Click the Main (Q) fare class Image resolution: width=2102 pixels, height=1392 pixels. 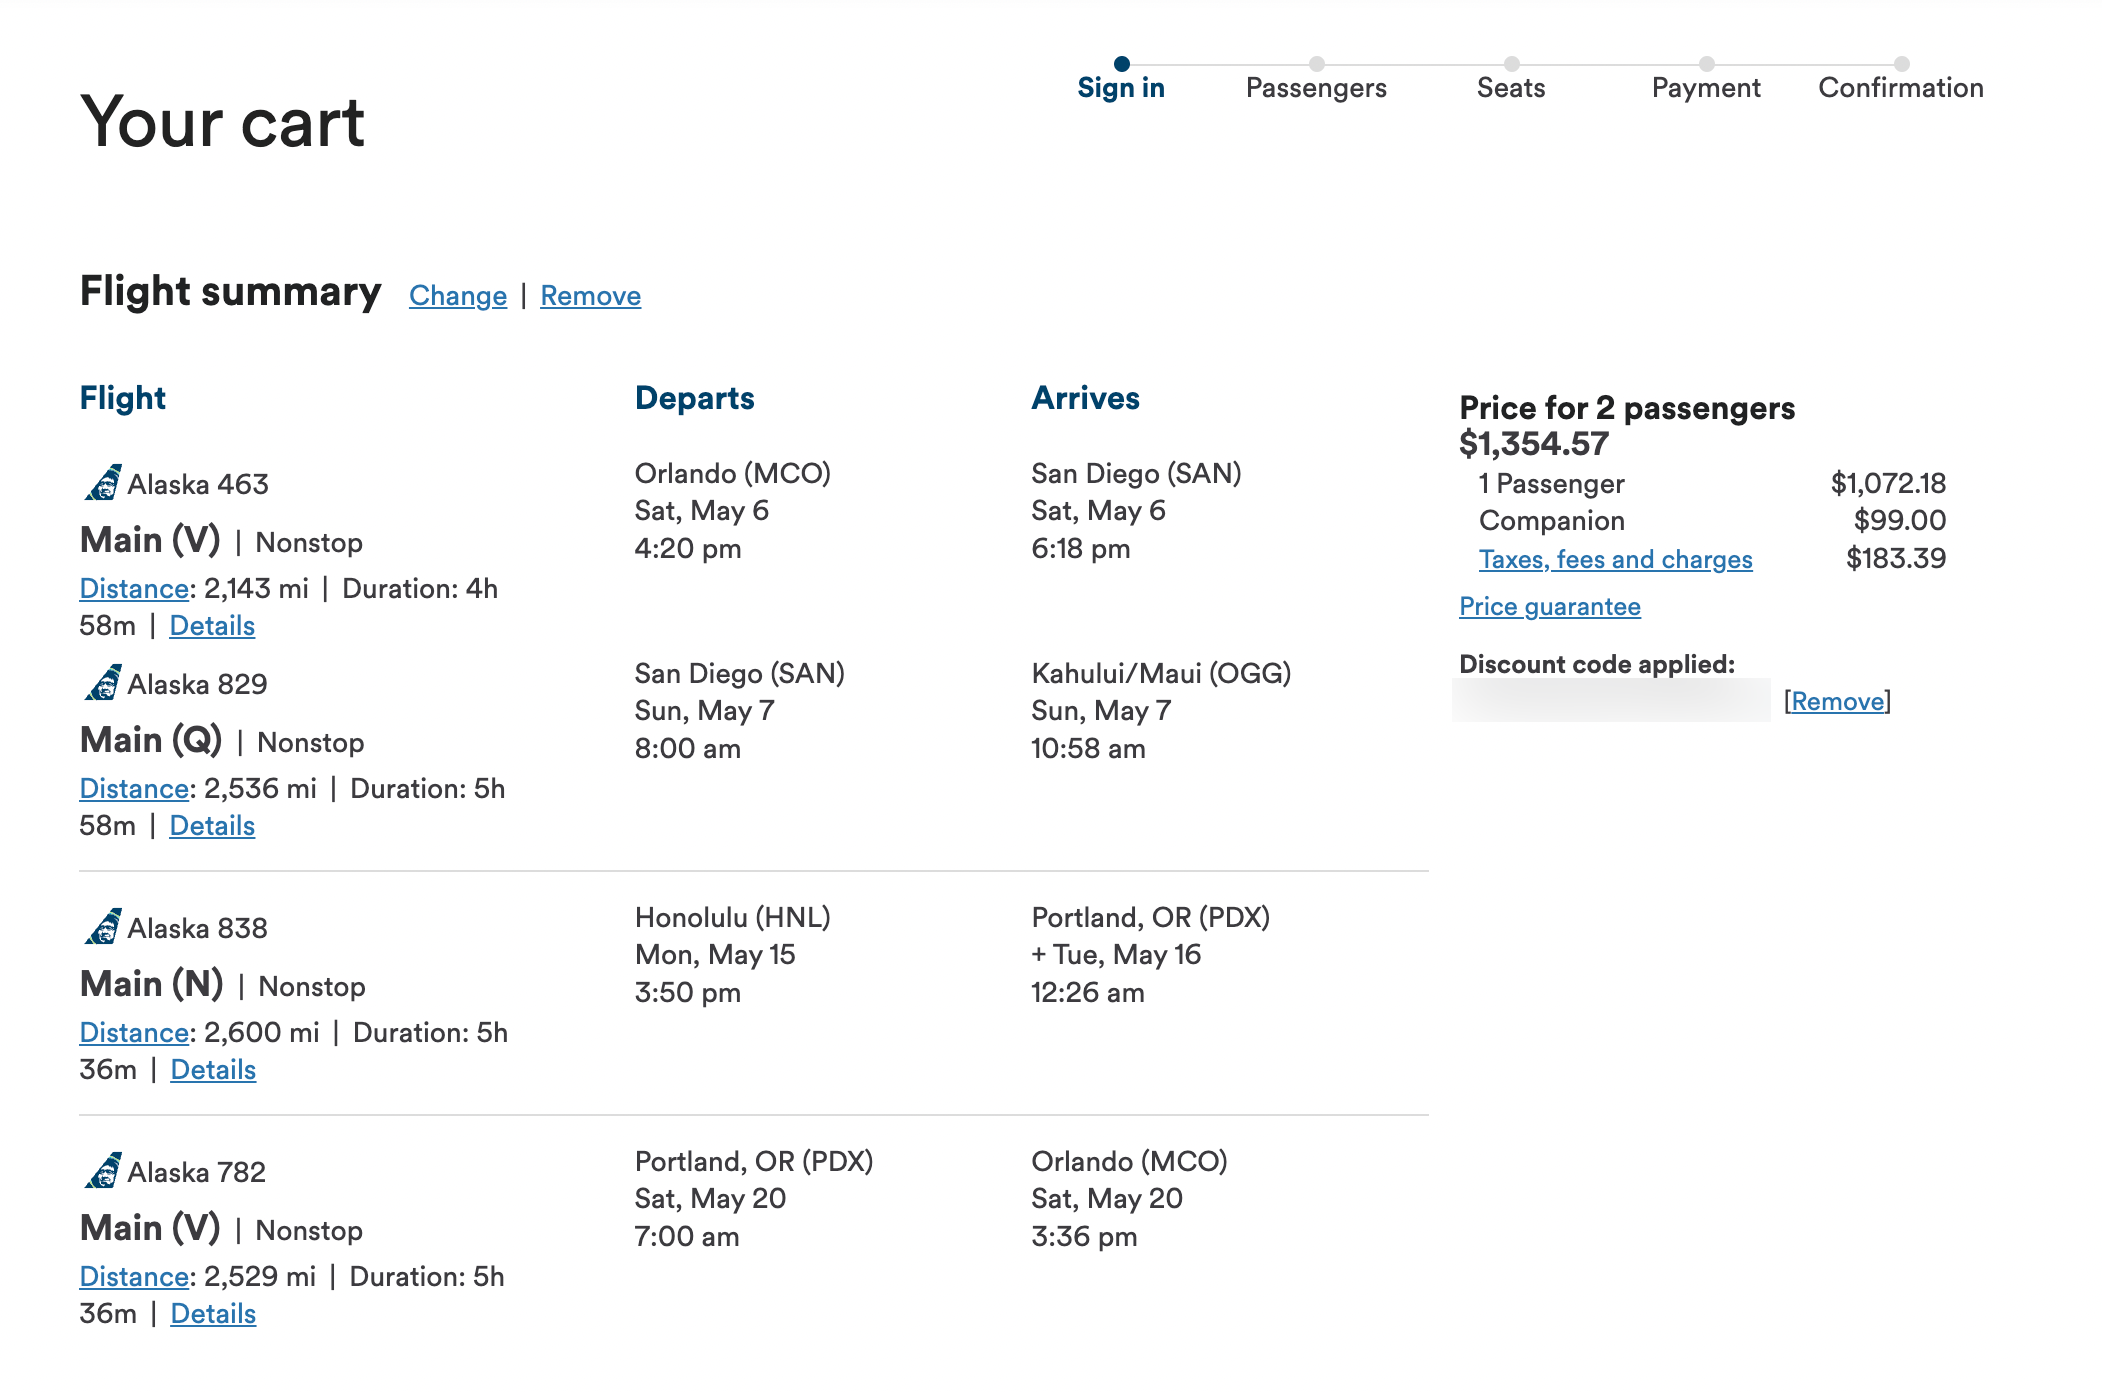click(x=151, y=741)
